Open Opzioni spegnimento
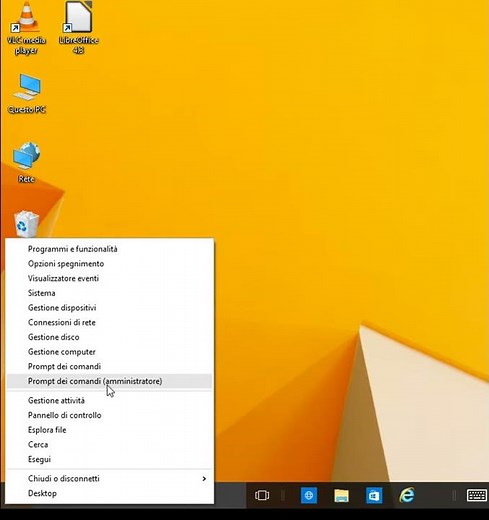 109,264
